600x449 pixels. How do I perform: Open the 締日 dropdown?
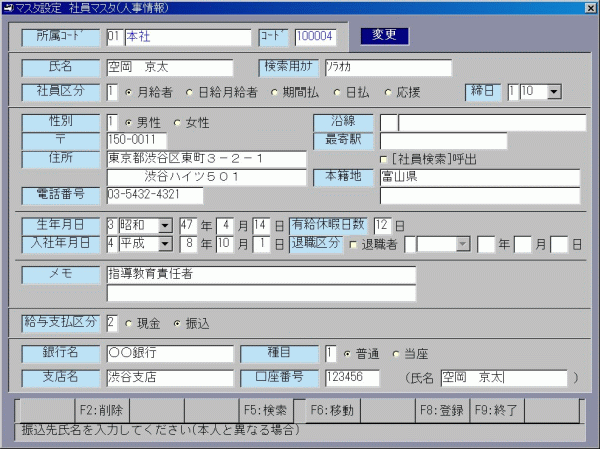pos(554,92)
